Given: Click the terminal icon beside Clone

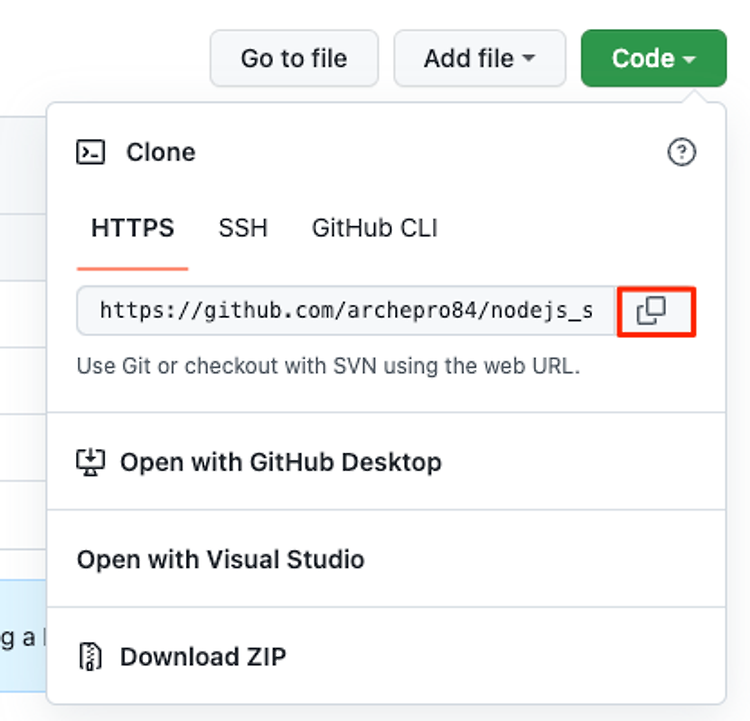Looking at the screenshot, I should [x=90, y=152].
